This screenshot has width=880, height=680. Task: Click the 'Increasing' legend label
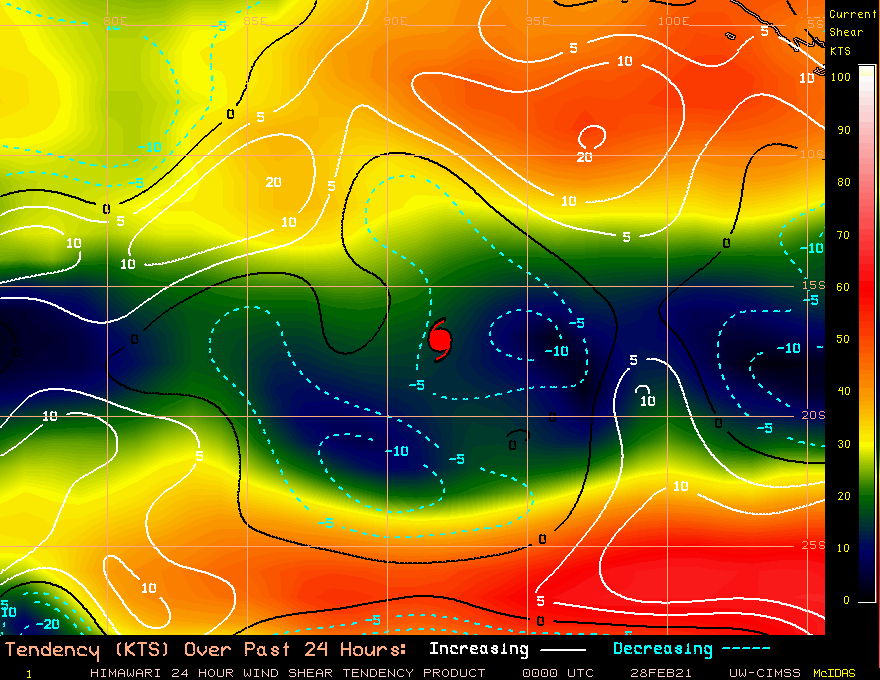(x=479, y=649)
